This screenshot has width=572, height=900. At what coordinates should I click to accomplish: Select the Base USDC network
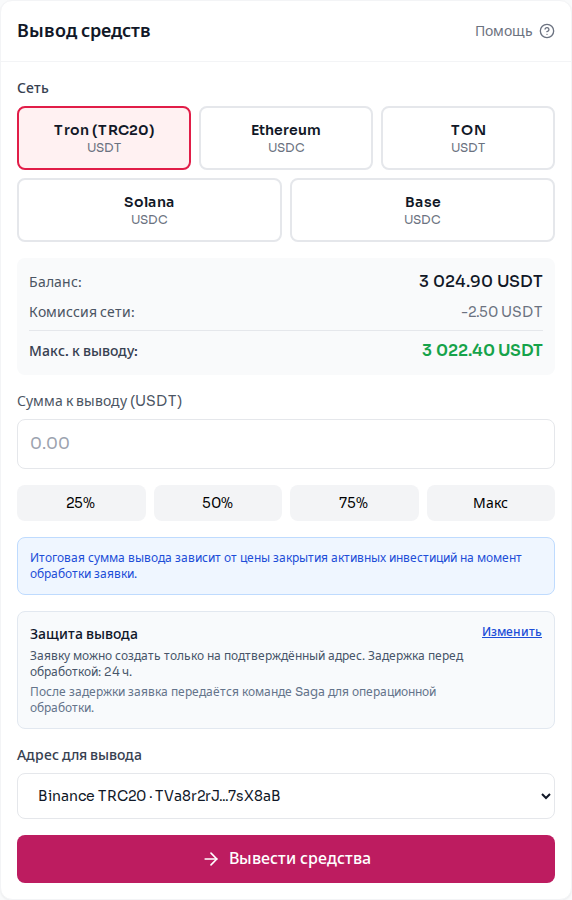[x=423, y=210]
